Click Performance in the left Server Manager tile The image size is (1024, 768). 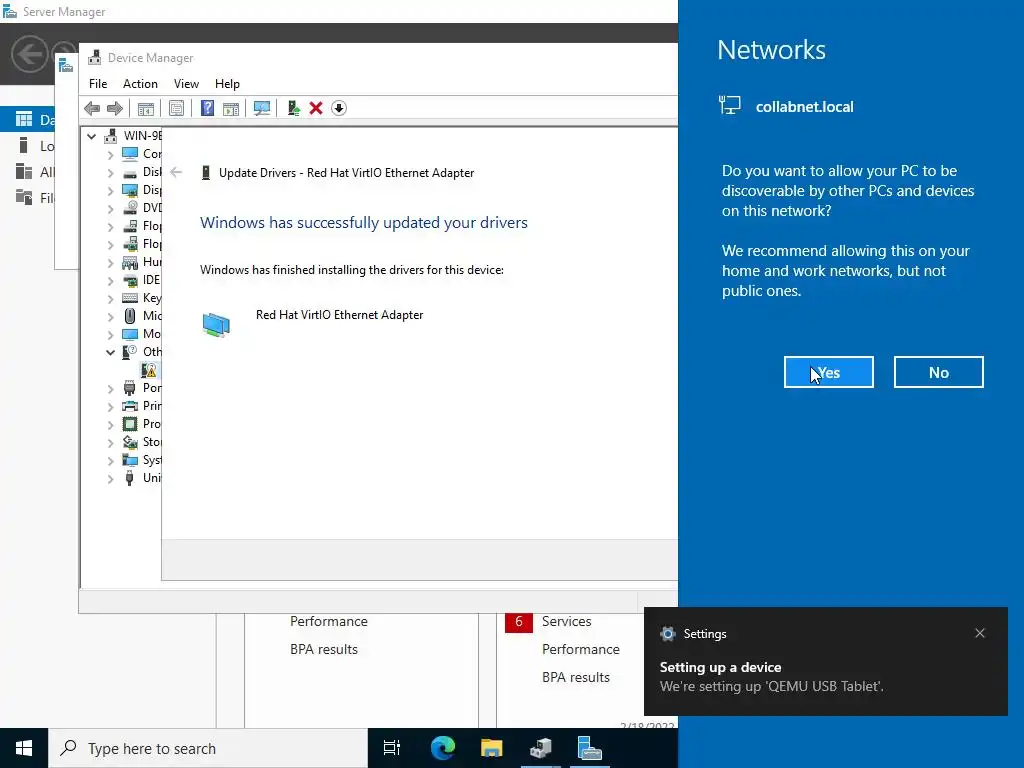tap(328, 621)
